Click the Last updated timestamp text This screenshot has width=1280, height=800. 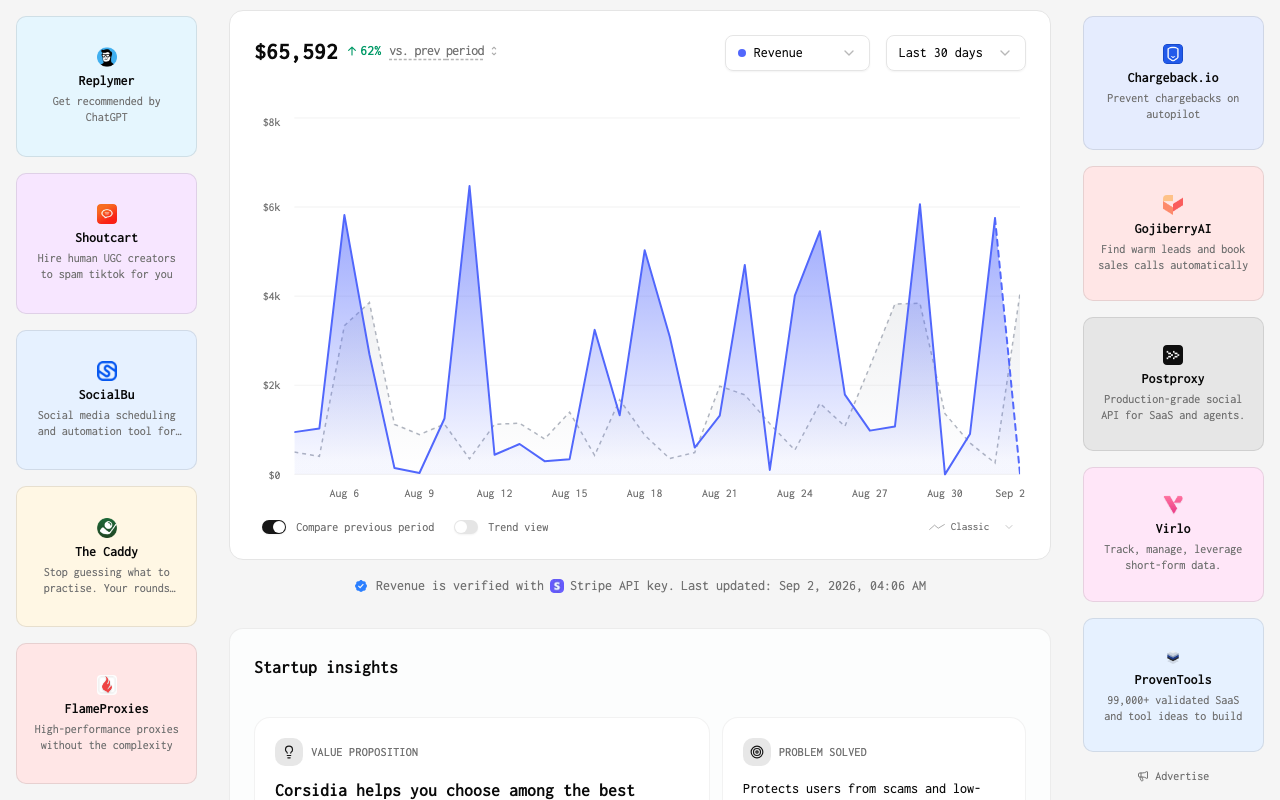[x=803, y=586]
